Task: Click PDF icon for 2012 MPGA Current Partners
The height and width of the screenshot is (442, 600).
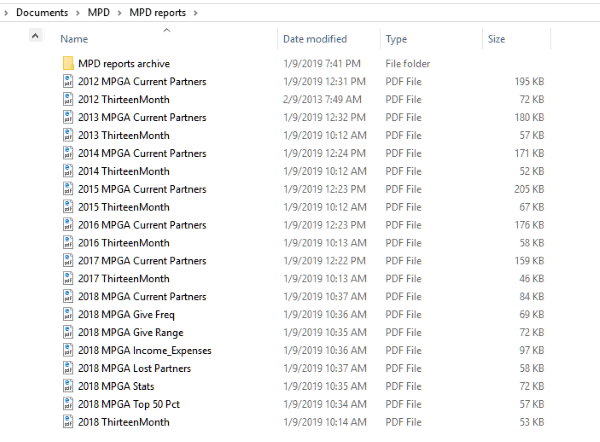Action: pyautogui.click(x=68, y=82)
